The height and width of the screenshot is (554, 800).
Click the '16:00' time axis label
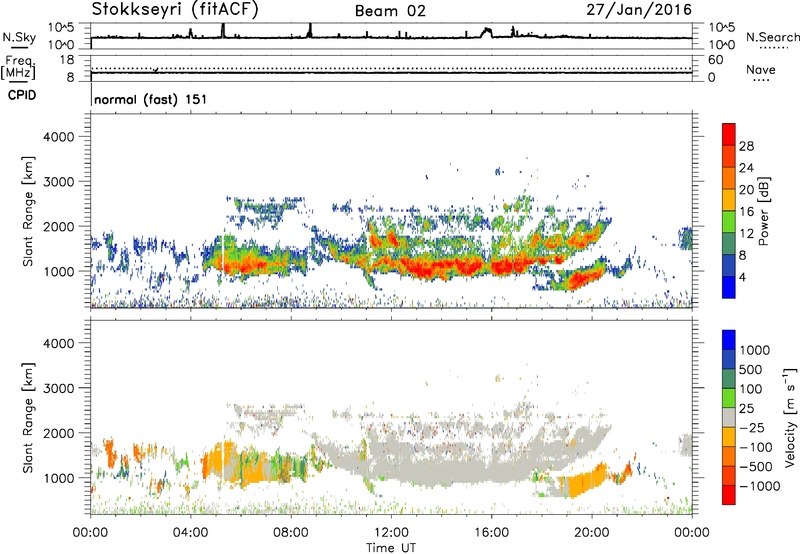pyautogui.click(x=491, y=533)
